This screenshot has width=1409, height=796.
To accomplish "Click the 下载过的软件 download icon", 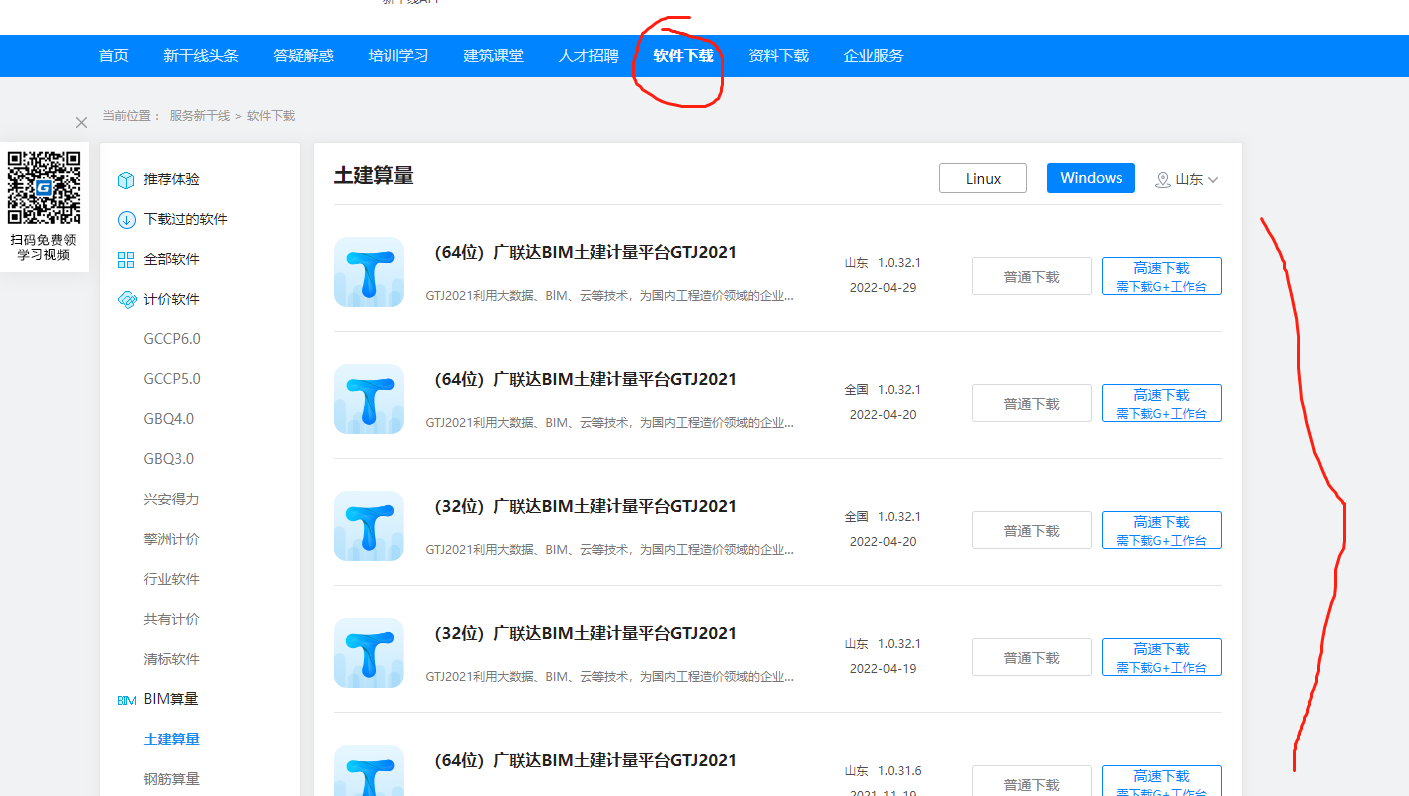I will (126, 220).
